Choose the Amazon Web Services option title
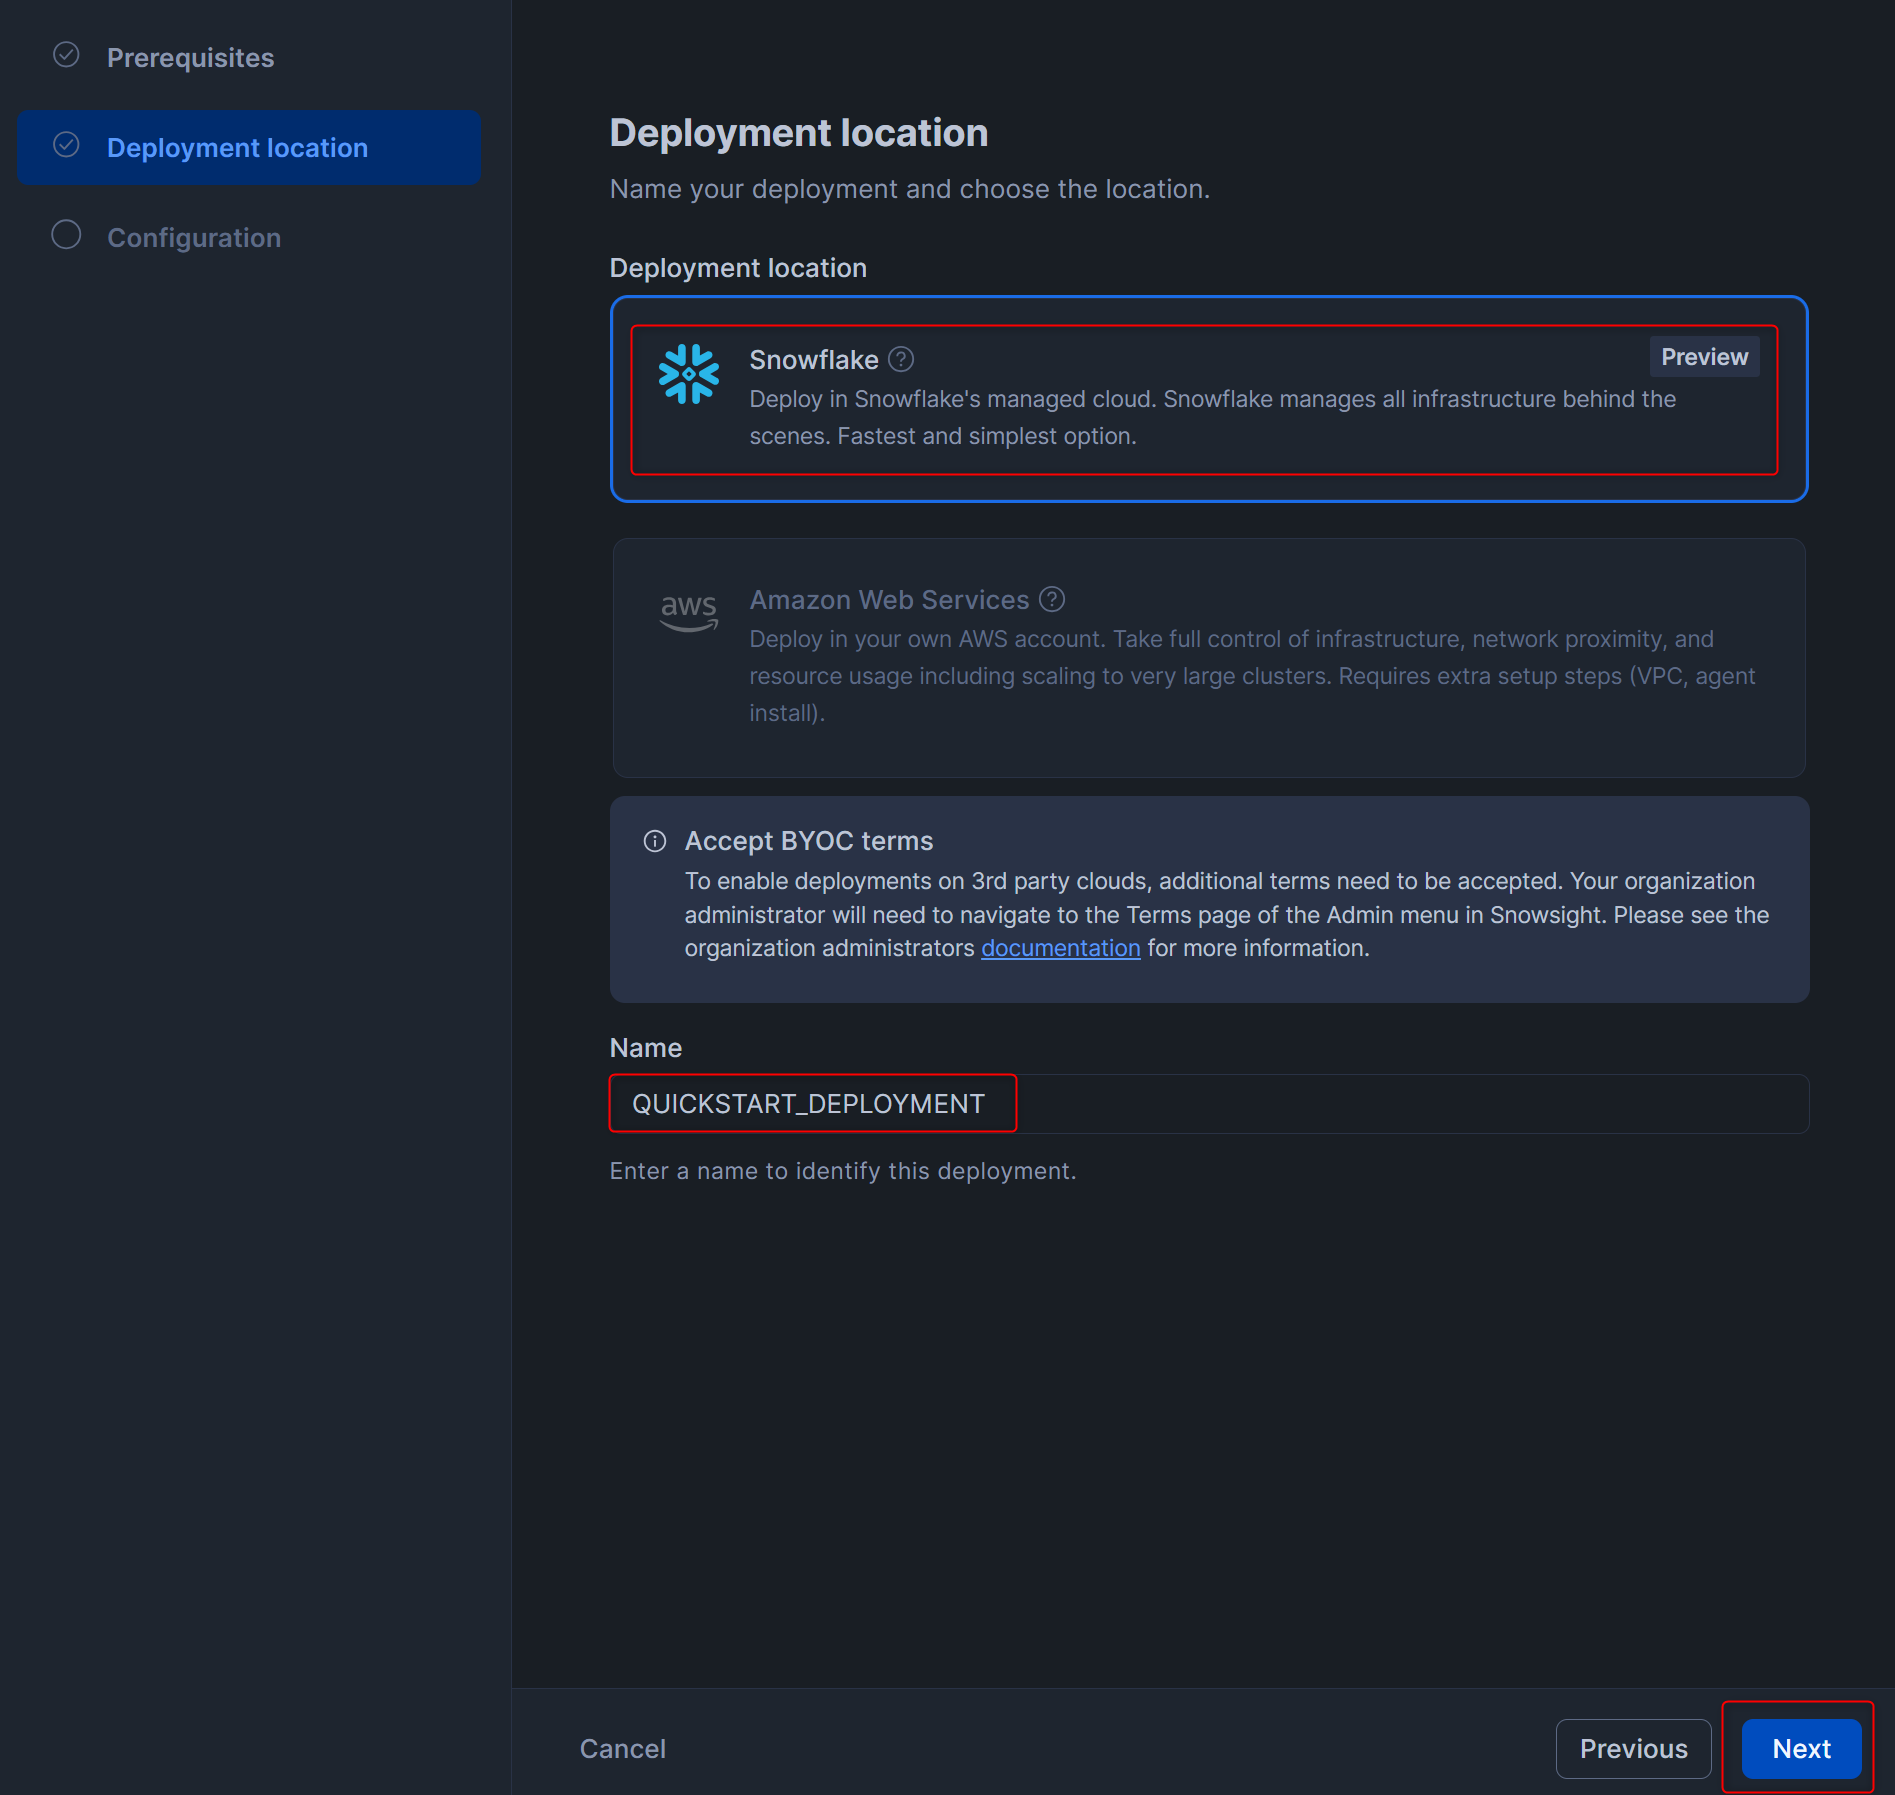The image size is (1895, 1795). (889, 600)
